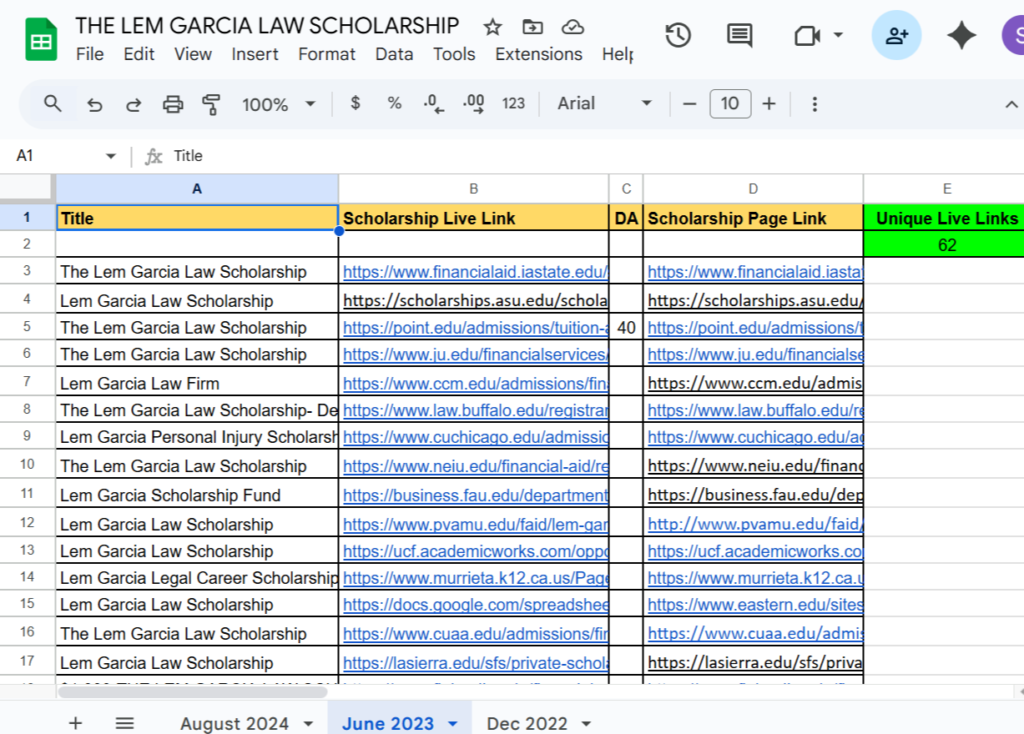Star this spreadsheet document
Image resolution: width=1024 pixels, height=734 pixels.
point(492,27)
